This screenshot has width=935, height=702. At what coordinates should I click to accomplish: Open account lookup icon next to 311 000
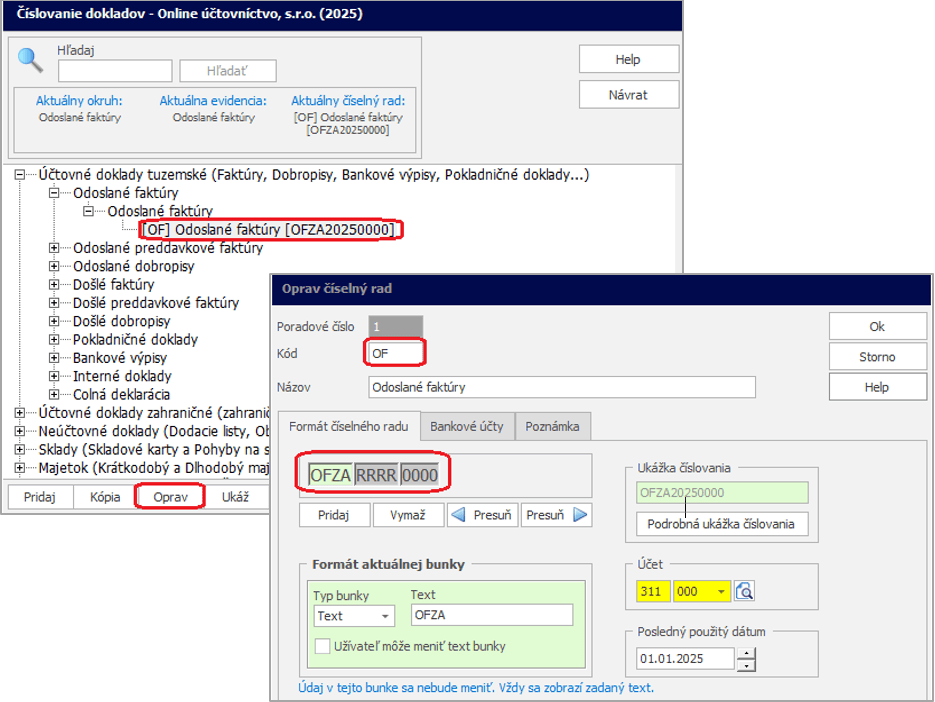click(x=744, y=592)
